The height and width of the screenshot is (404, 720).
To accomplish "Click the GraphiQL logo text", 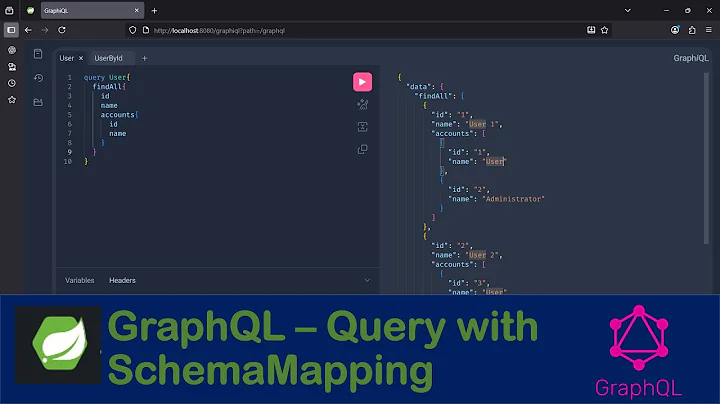I will click(691, 58).
